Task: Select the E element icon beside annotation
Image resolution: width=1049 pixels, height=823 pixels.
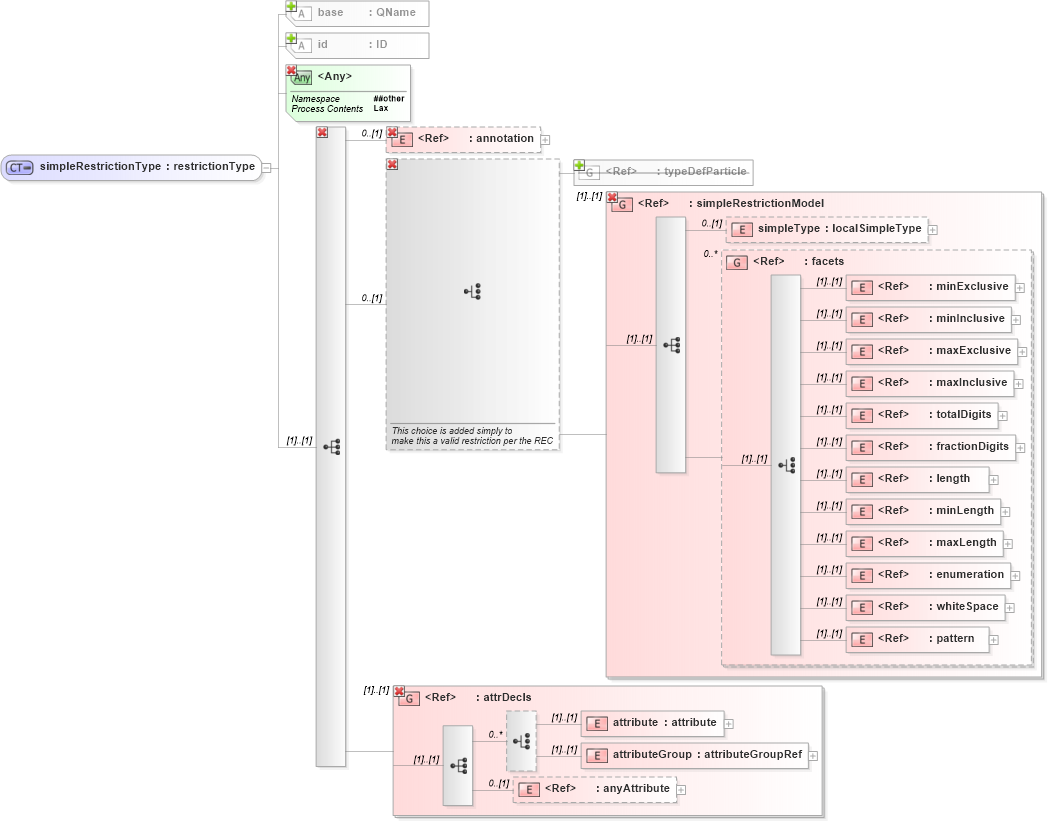Action: click(x=402, y=139)
